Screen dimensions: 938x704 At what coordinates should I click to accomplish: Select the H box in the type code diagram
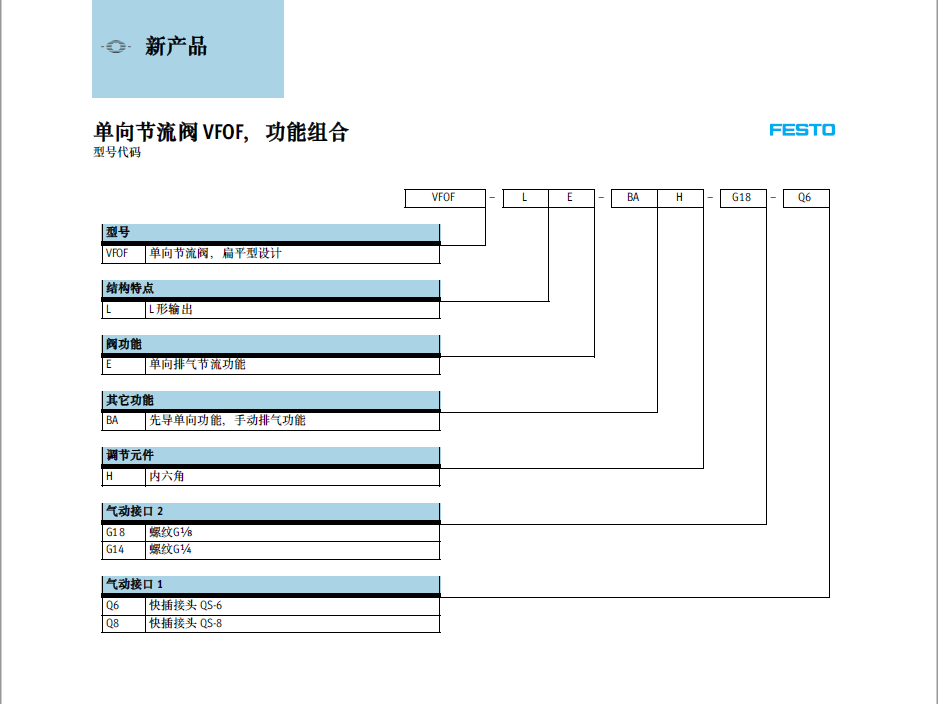click(680, 198)
